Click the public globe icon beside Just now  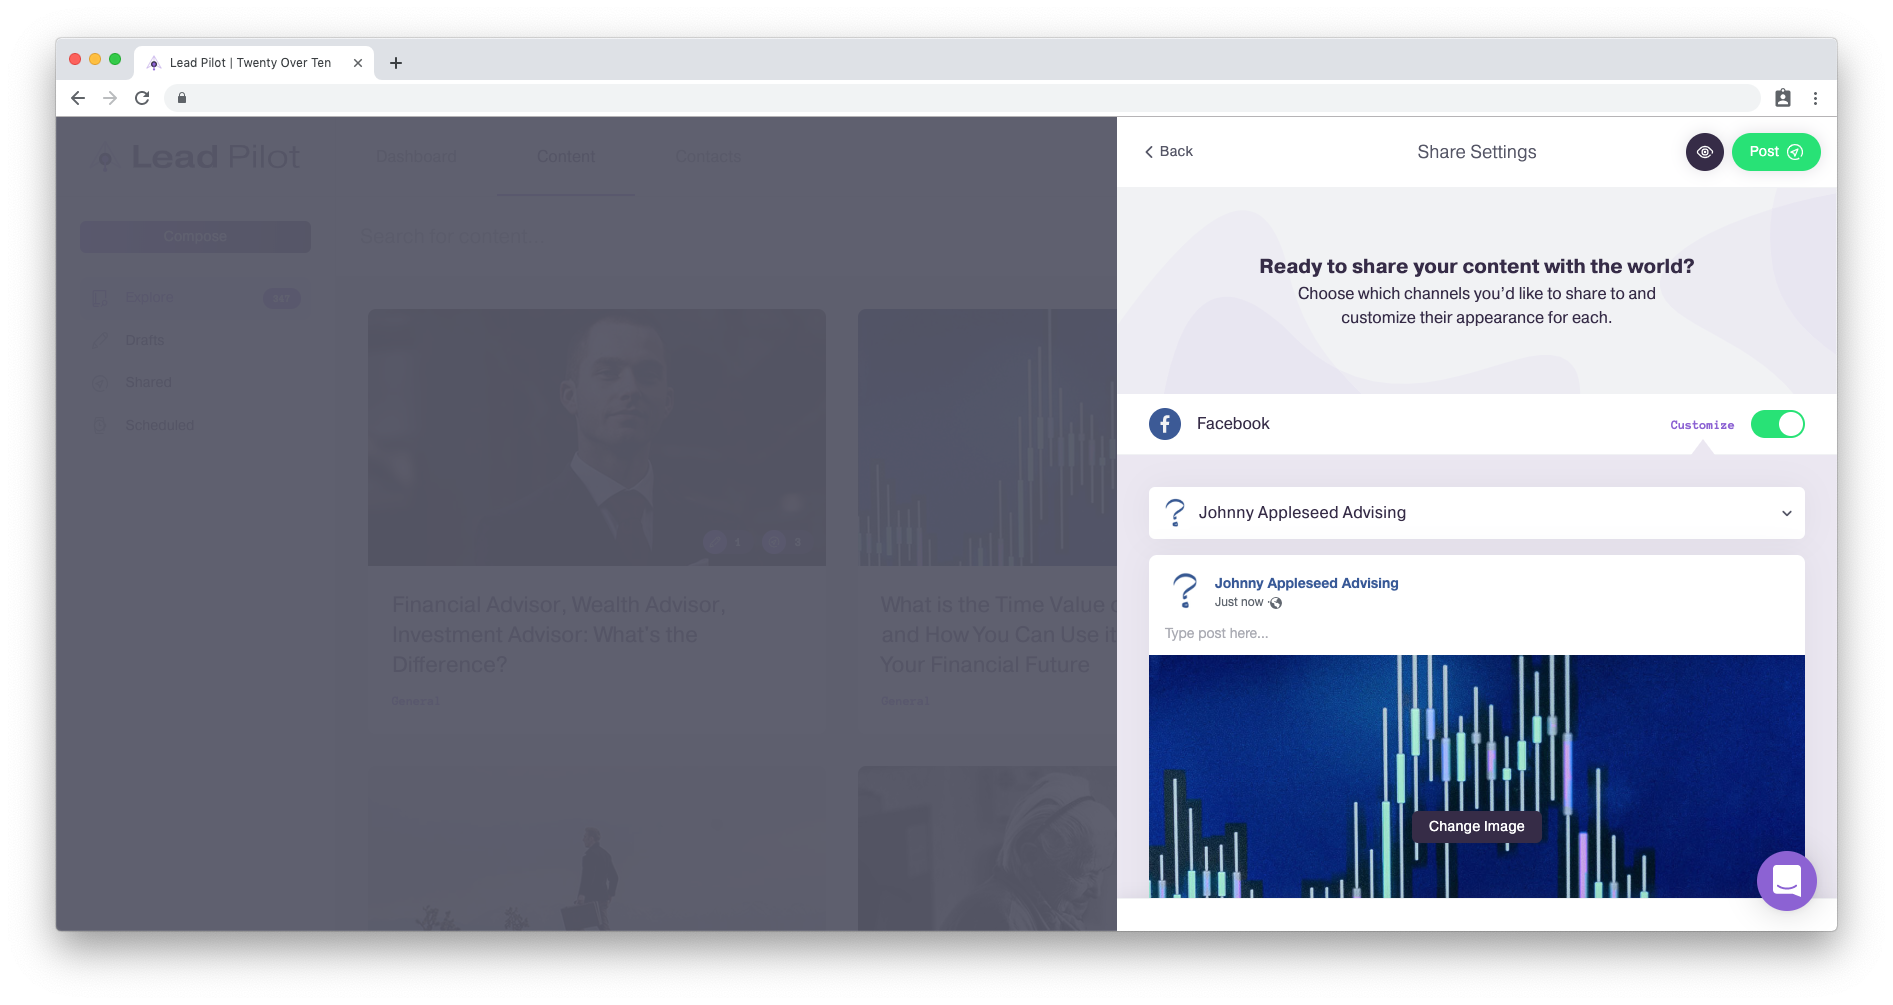point(1275,603)
